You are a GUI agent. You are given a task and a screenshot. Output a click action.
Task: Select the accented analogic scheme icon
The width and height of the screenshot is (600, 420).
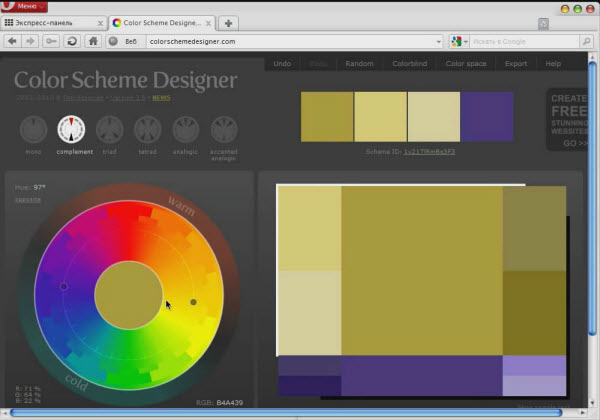tap(224, 130)
